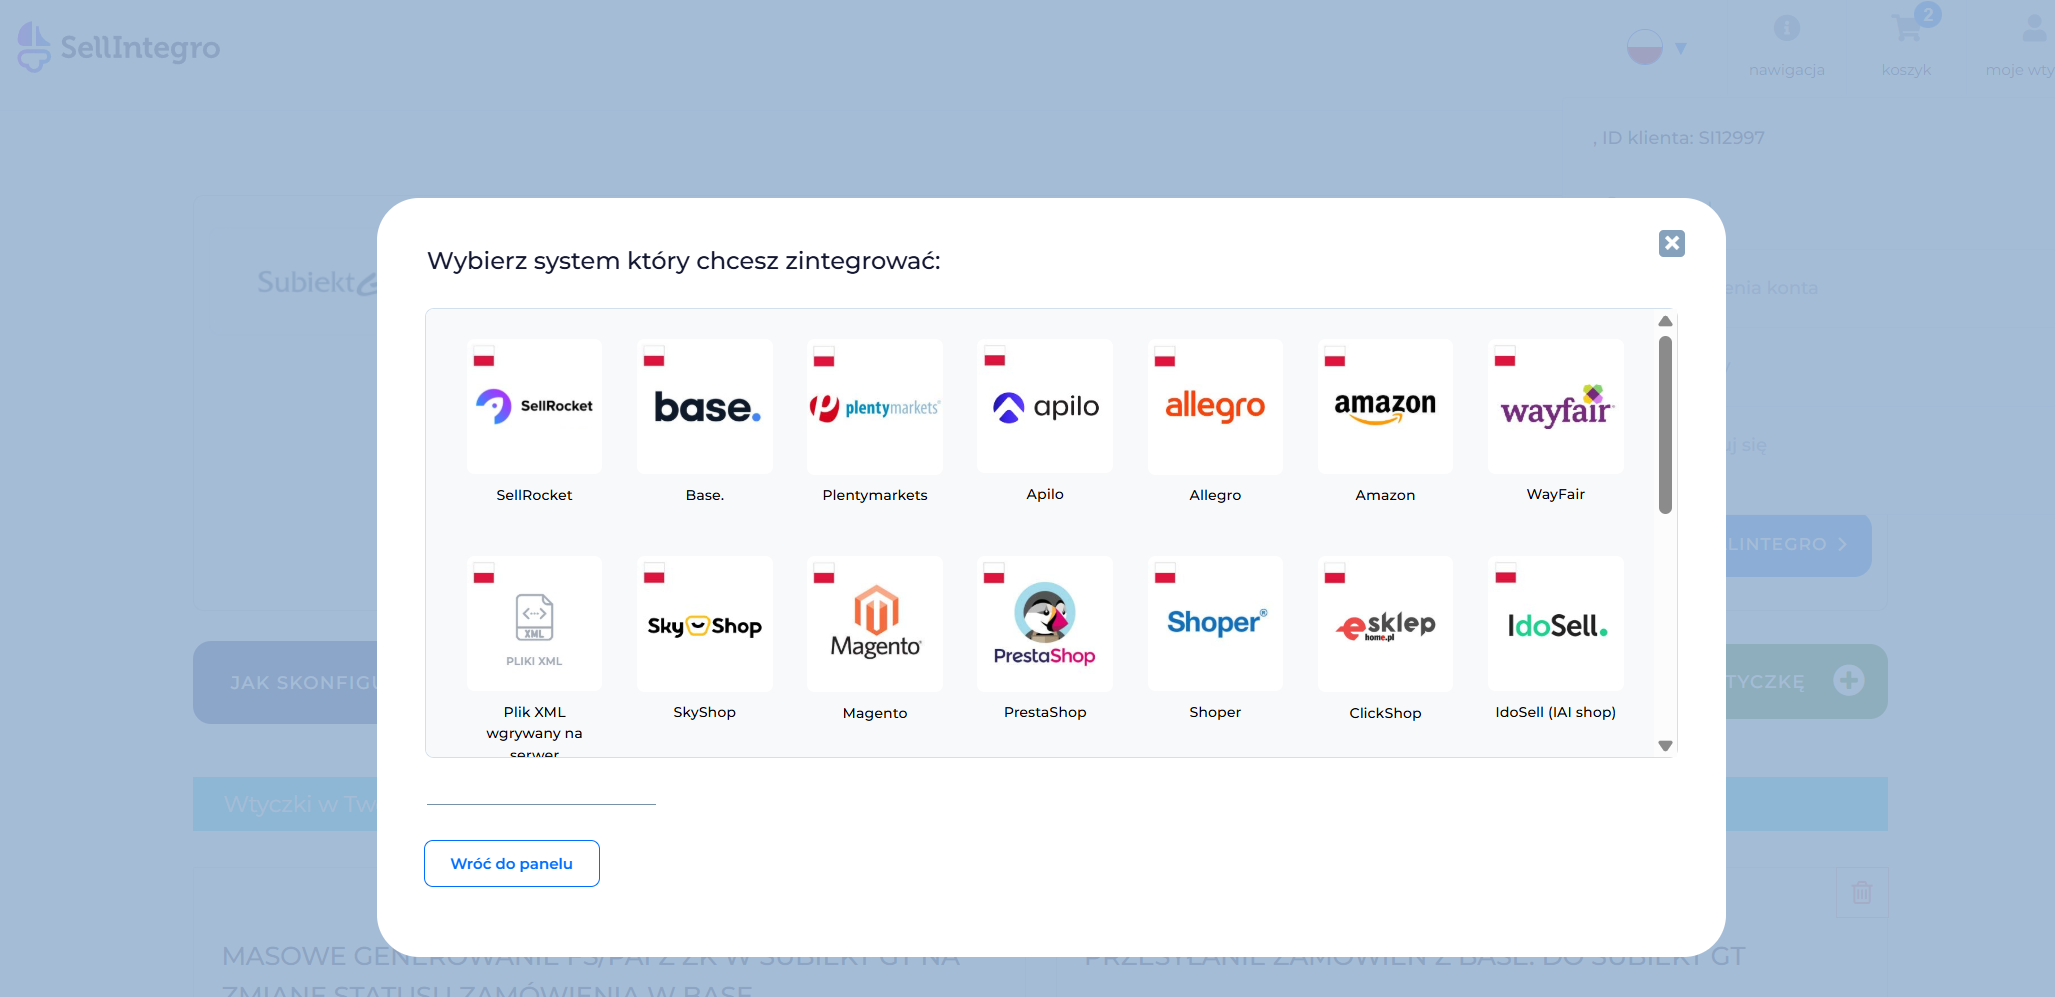Click the Amazon label text
2055x997 pixels.
pos(1385,495)
